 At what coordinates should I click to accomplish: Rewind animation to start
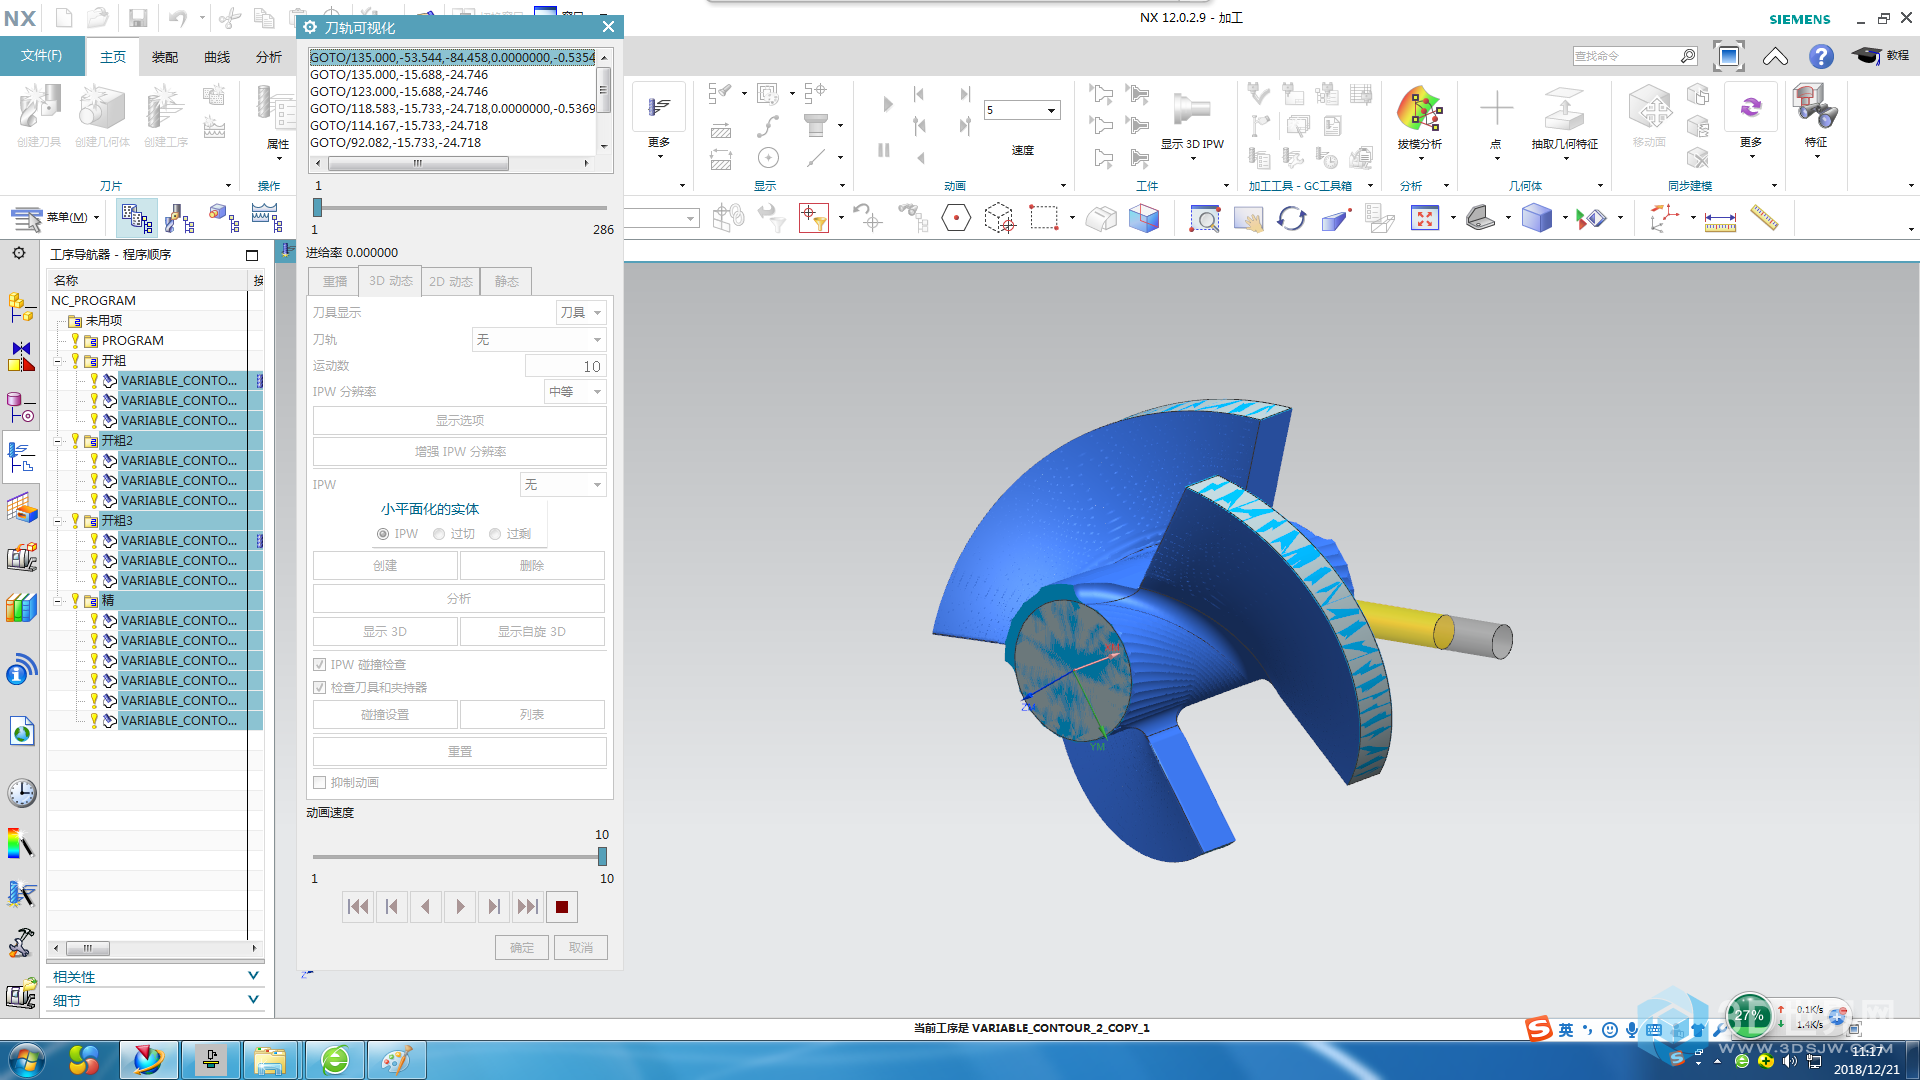coord(357,907)
